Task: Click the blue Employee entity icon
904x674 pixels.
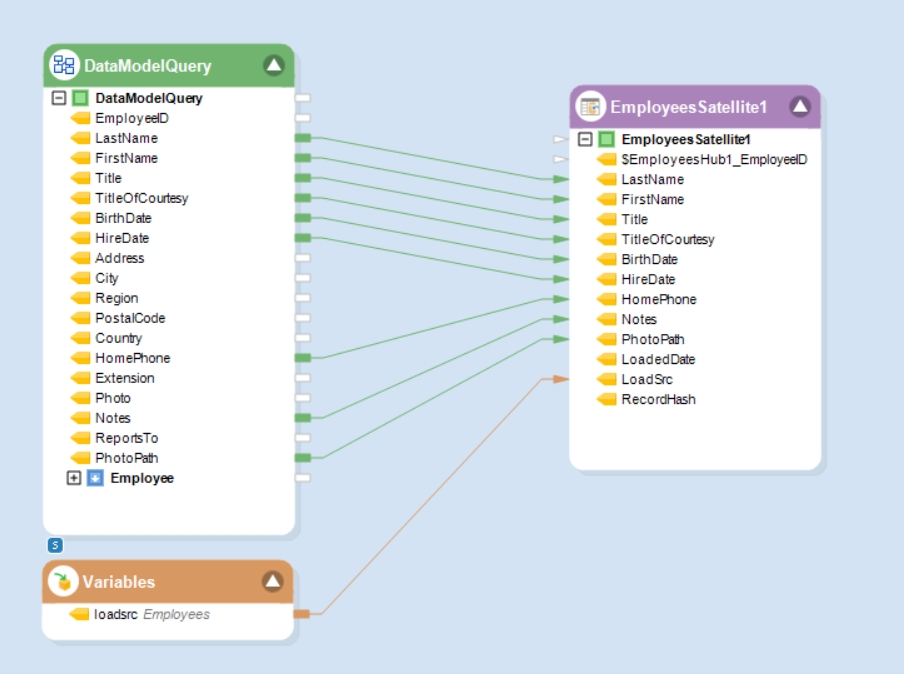Action: 95,478
